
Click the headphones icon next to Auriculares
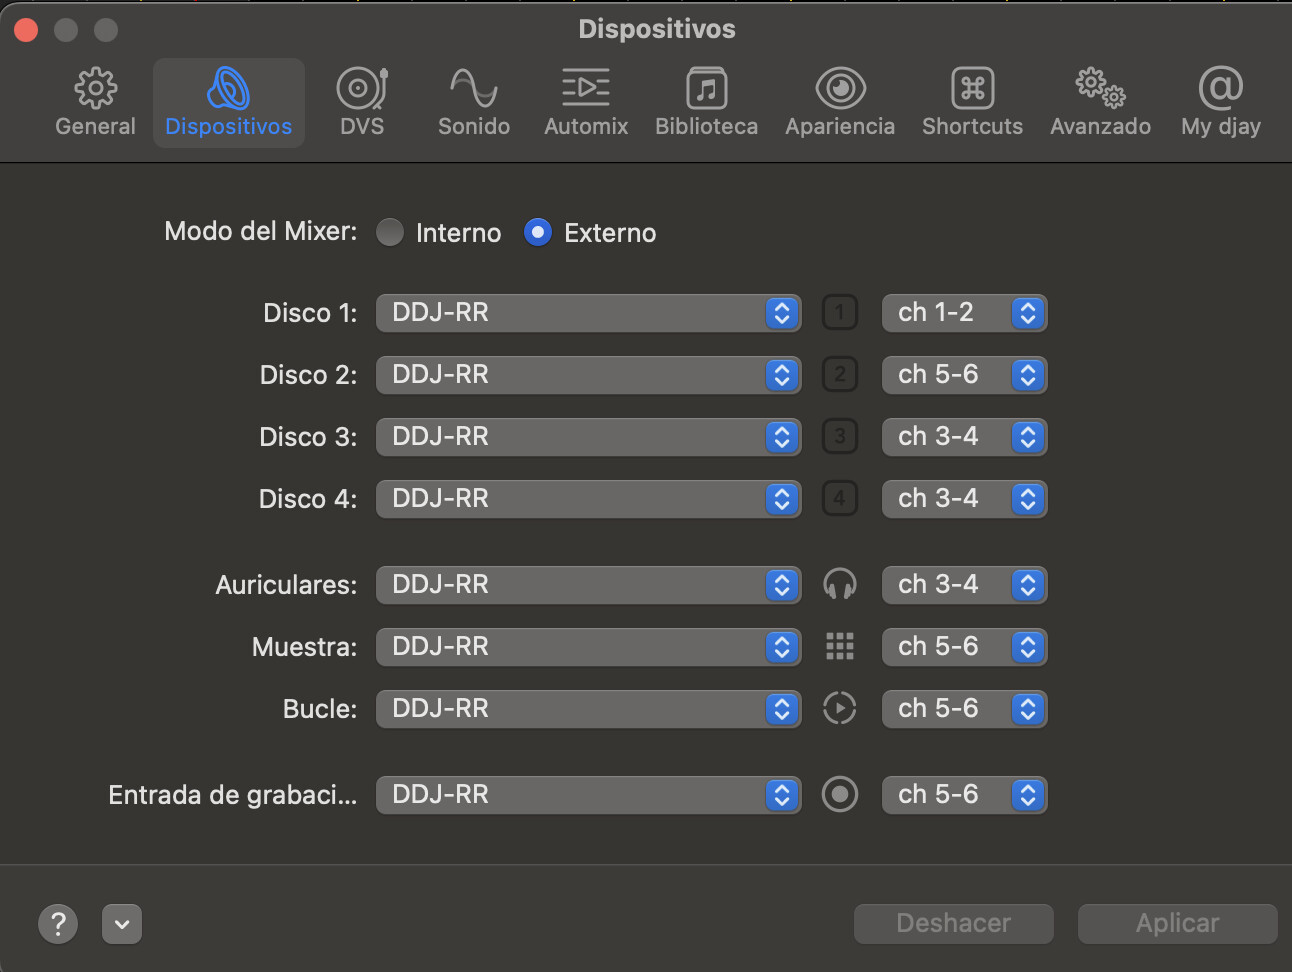(840, 584)
